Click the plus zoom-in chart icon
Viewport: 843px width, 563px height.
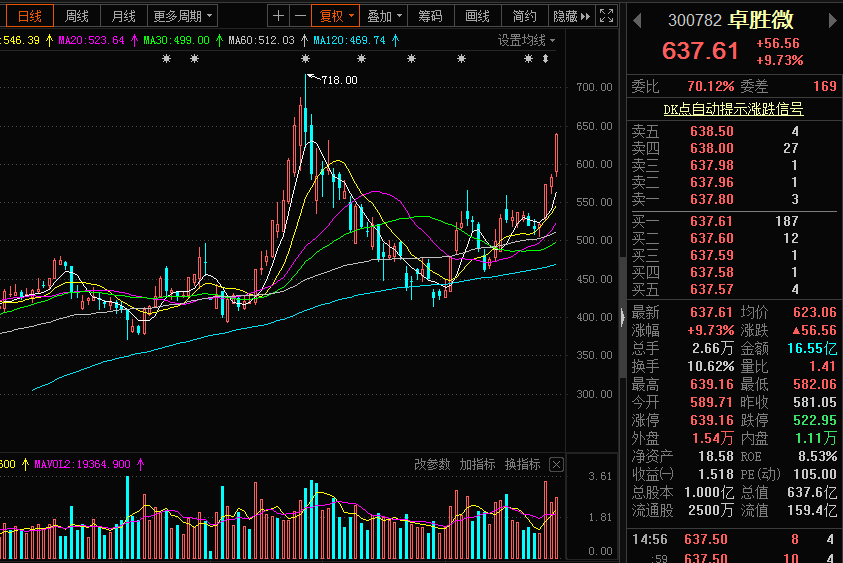279,16
